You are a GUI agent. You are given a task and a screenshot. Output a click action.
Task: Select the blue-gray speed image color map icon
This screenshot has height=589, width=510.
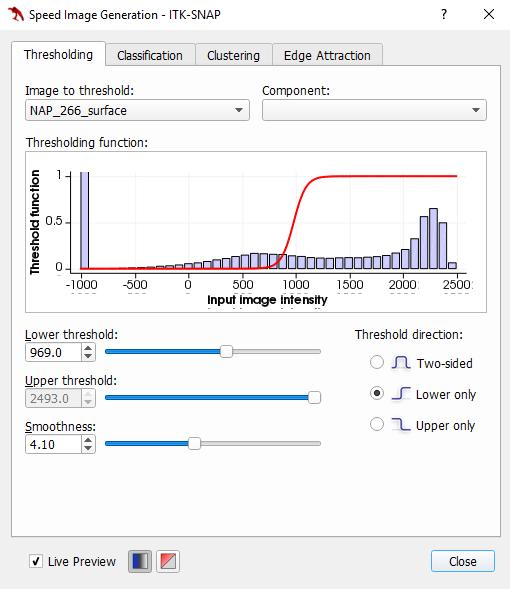[x=140, y=561]
